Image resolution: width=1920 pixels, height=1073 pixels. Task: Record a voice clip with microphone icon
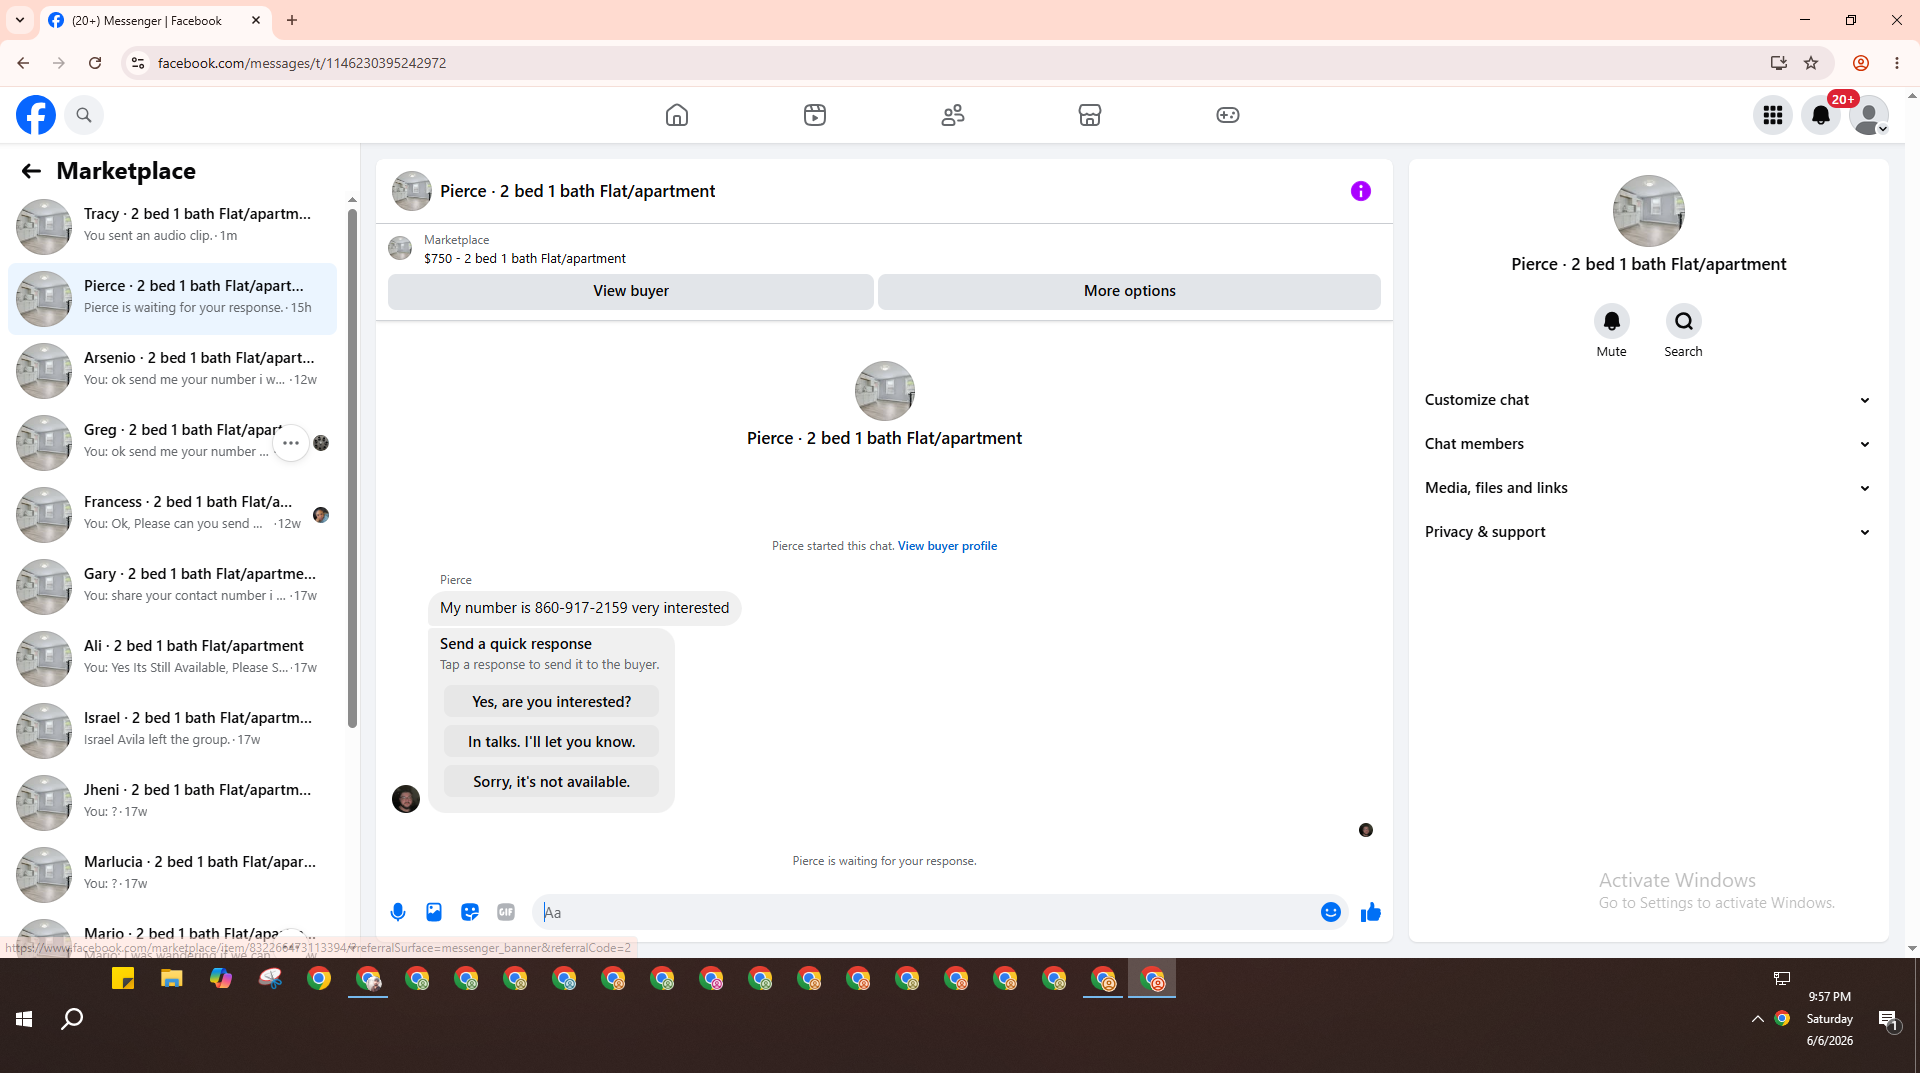coord(398,912)
